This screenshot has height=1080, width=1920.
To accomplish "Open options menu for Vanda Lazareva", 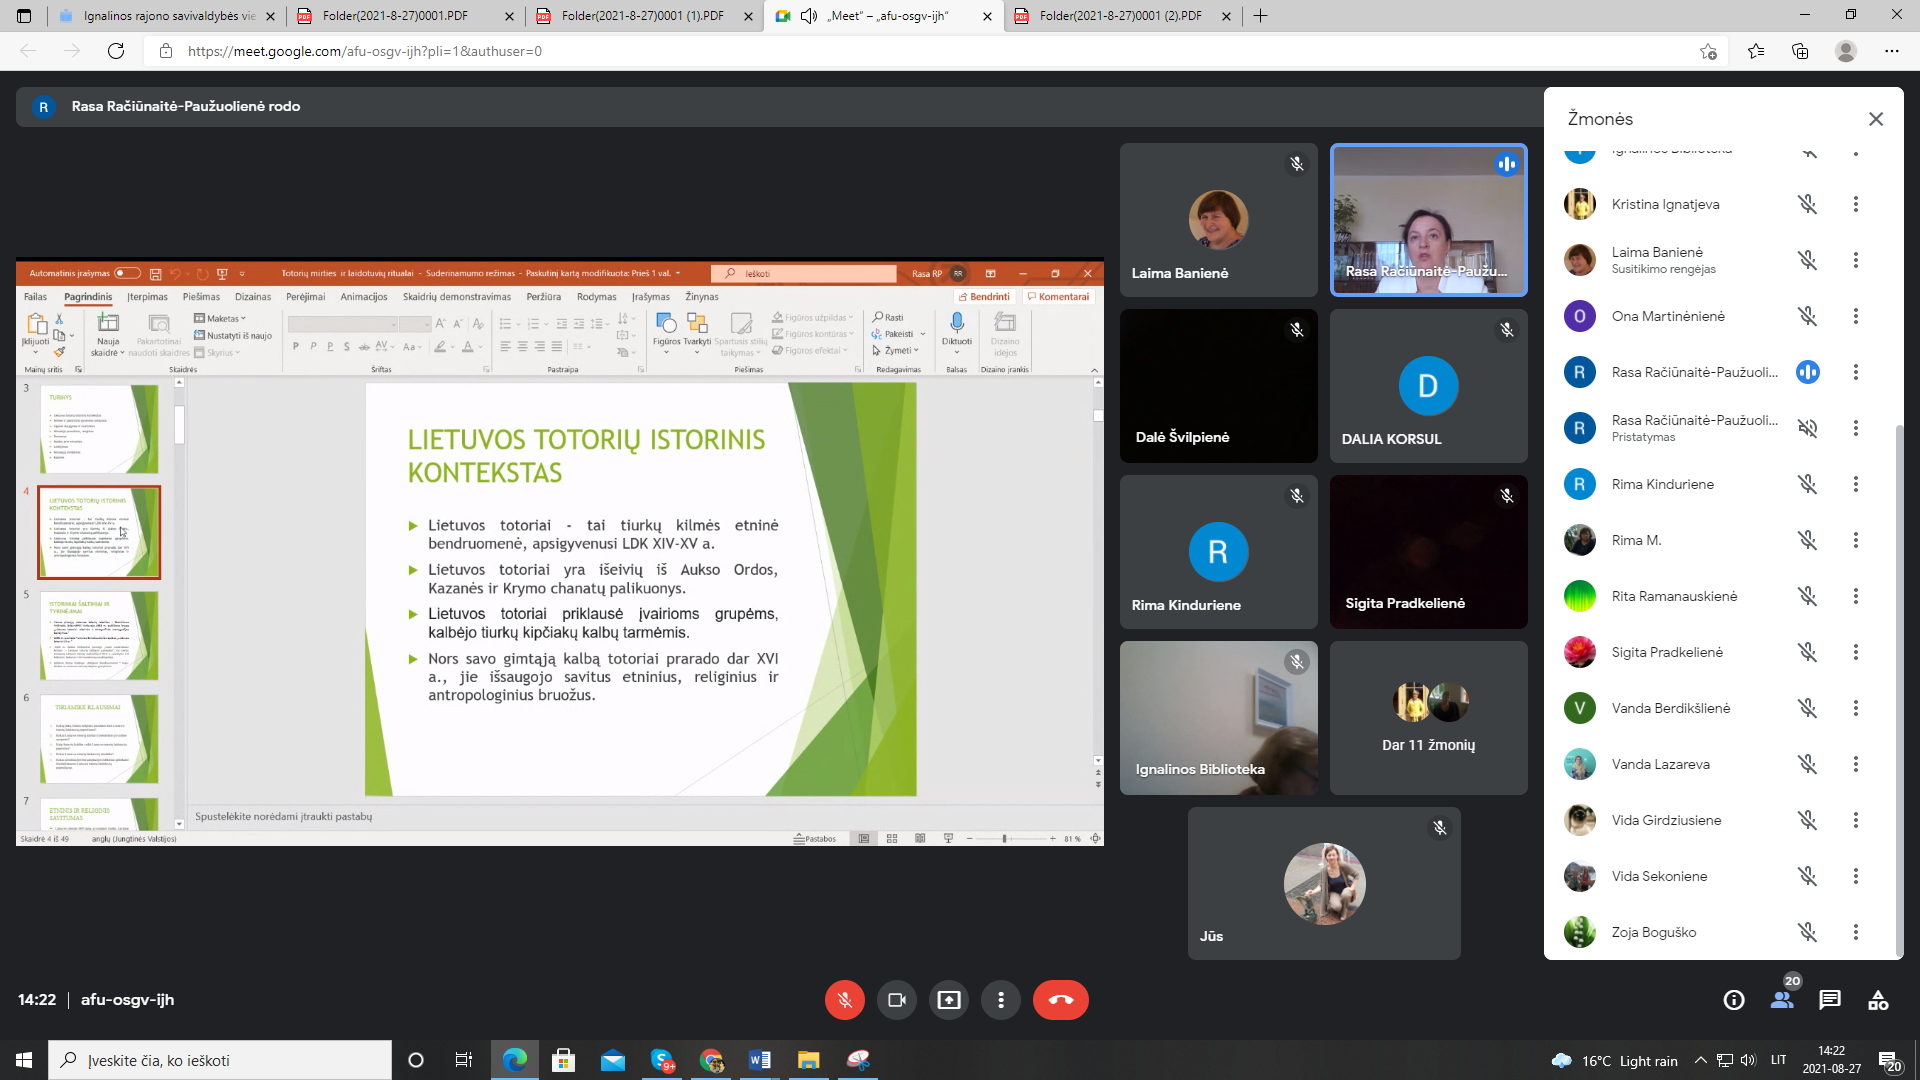I will tap(1855, 764).
